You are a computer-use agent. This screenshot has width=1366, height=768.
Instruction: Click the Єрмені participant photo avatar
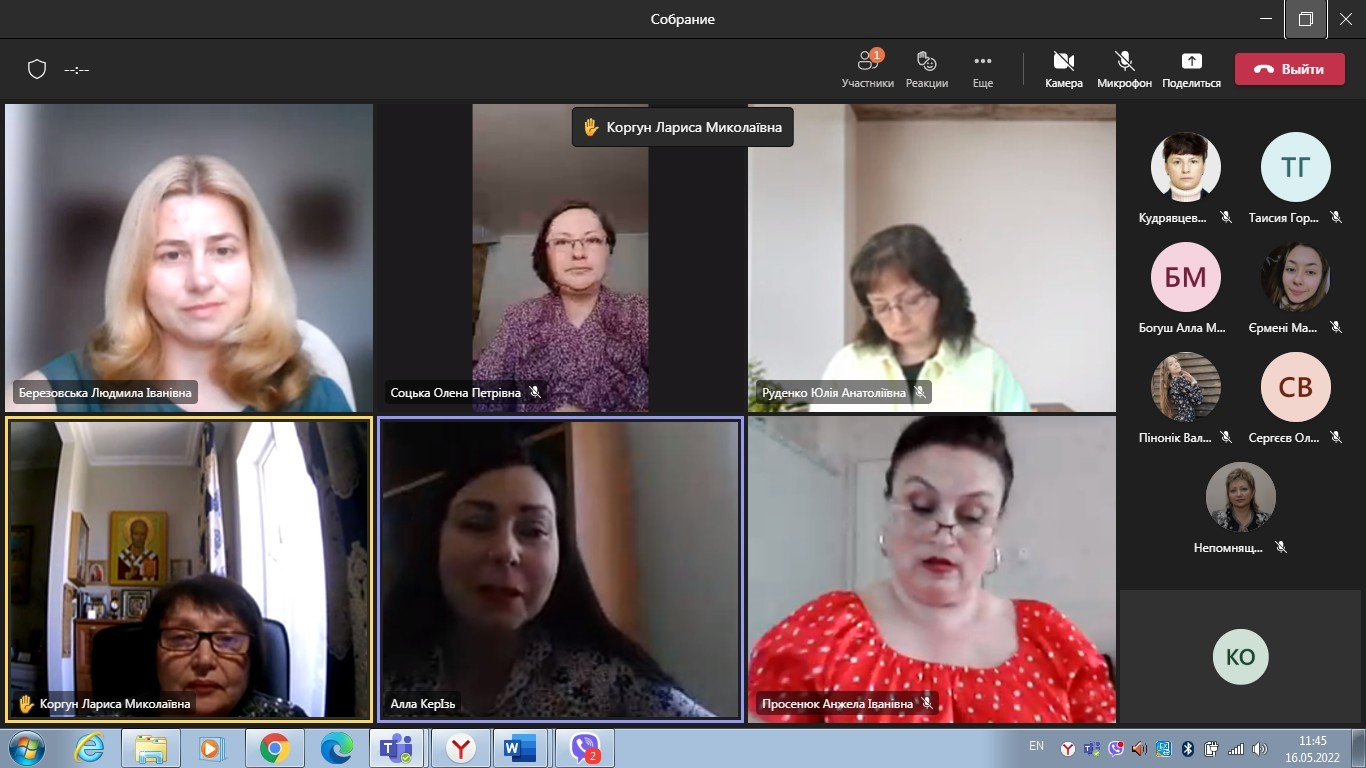click(1296, 277)
